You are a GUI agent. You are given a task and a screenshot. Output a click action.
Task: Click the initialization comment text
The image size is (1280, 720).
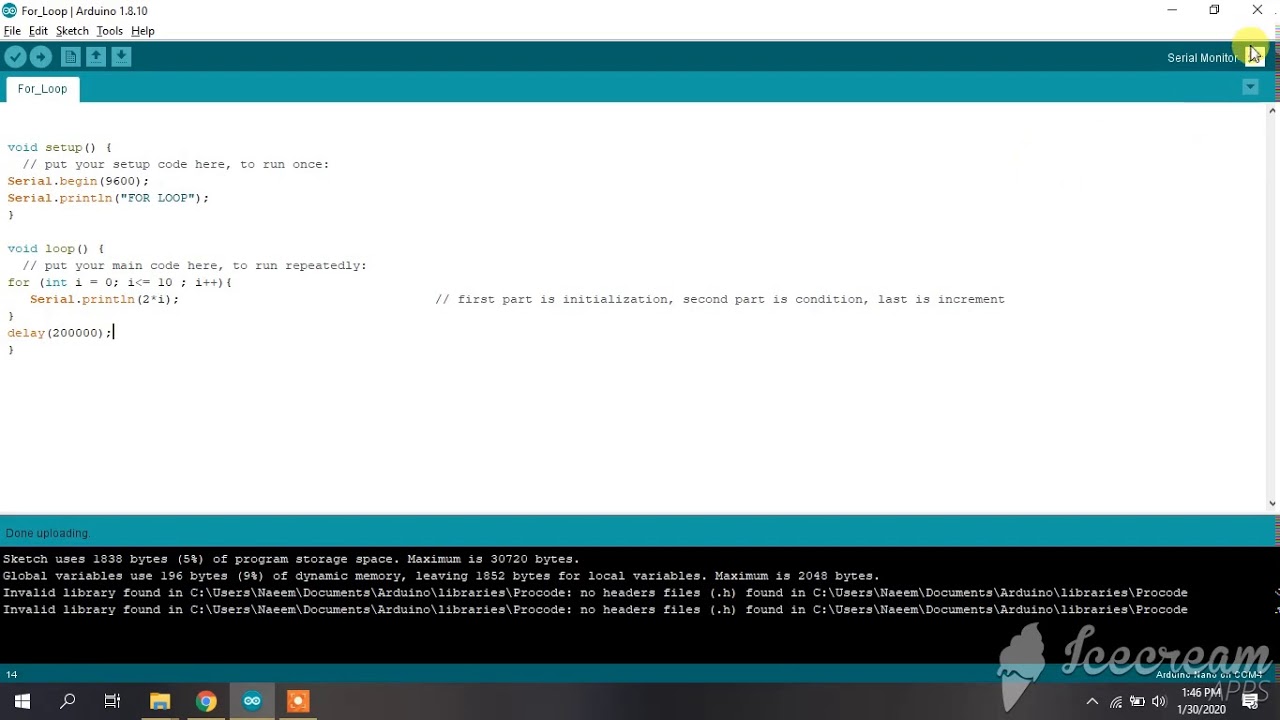(x=720, y=299)
